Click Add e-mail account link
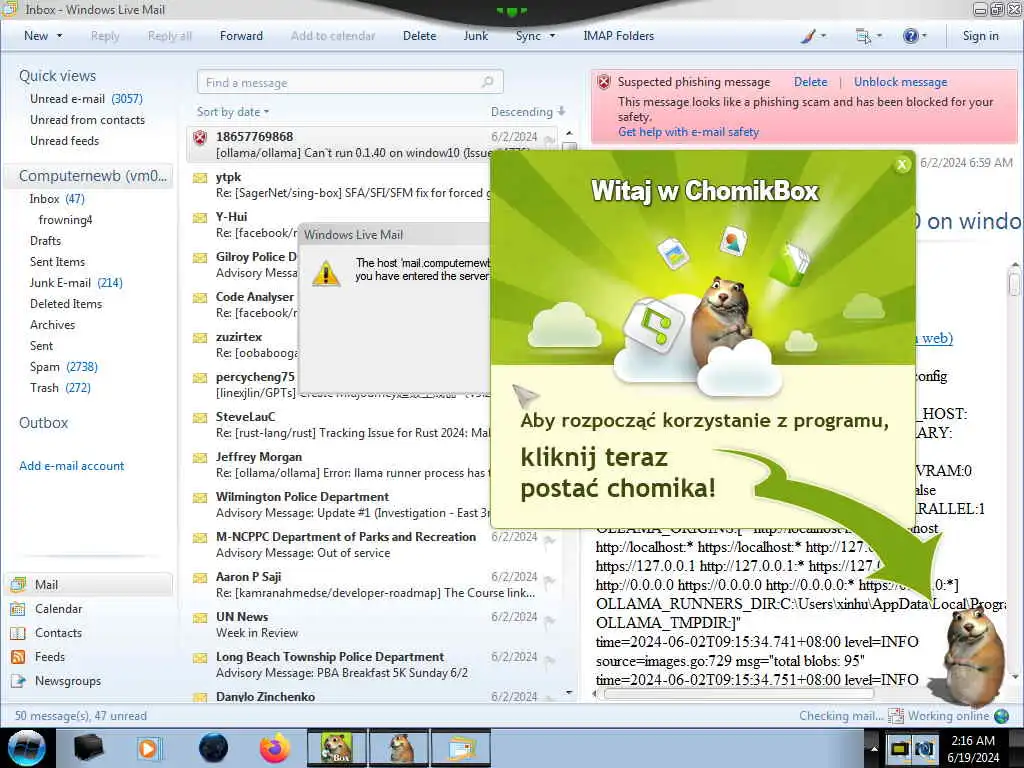The height and width of the screenshot is (768, 1024). tap(72, 466)
